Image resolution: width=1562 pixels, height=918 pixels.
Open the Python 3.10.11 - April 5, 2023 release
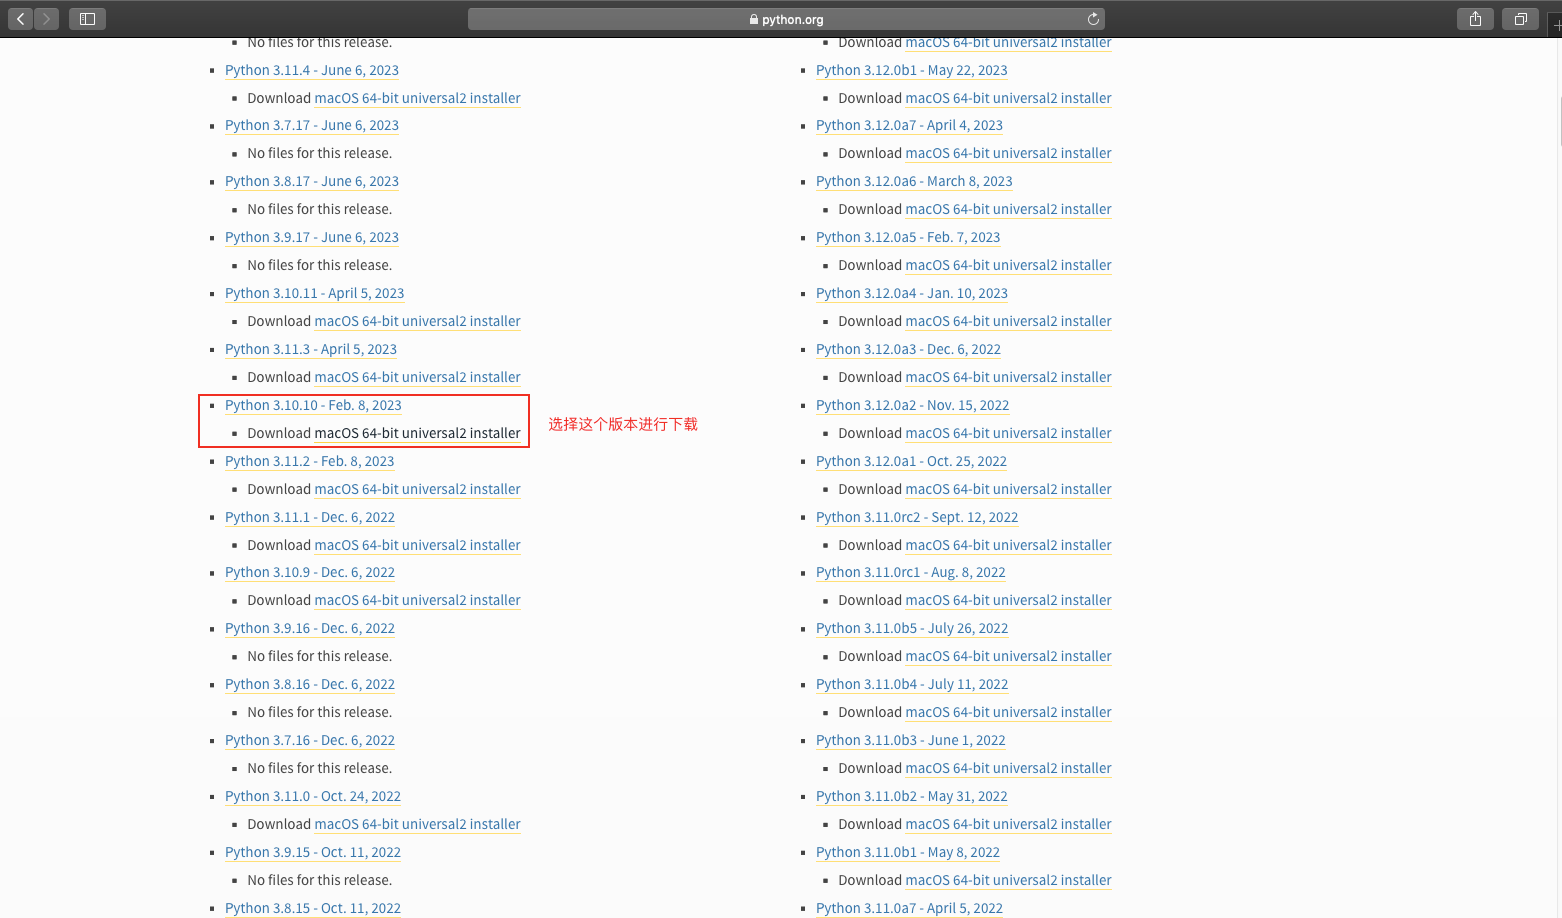pyautogui.click(x=315, y=293)
